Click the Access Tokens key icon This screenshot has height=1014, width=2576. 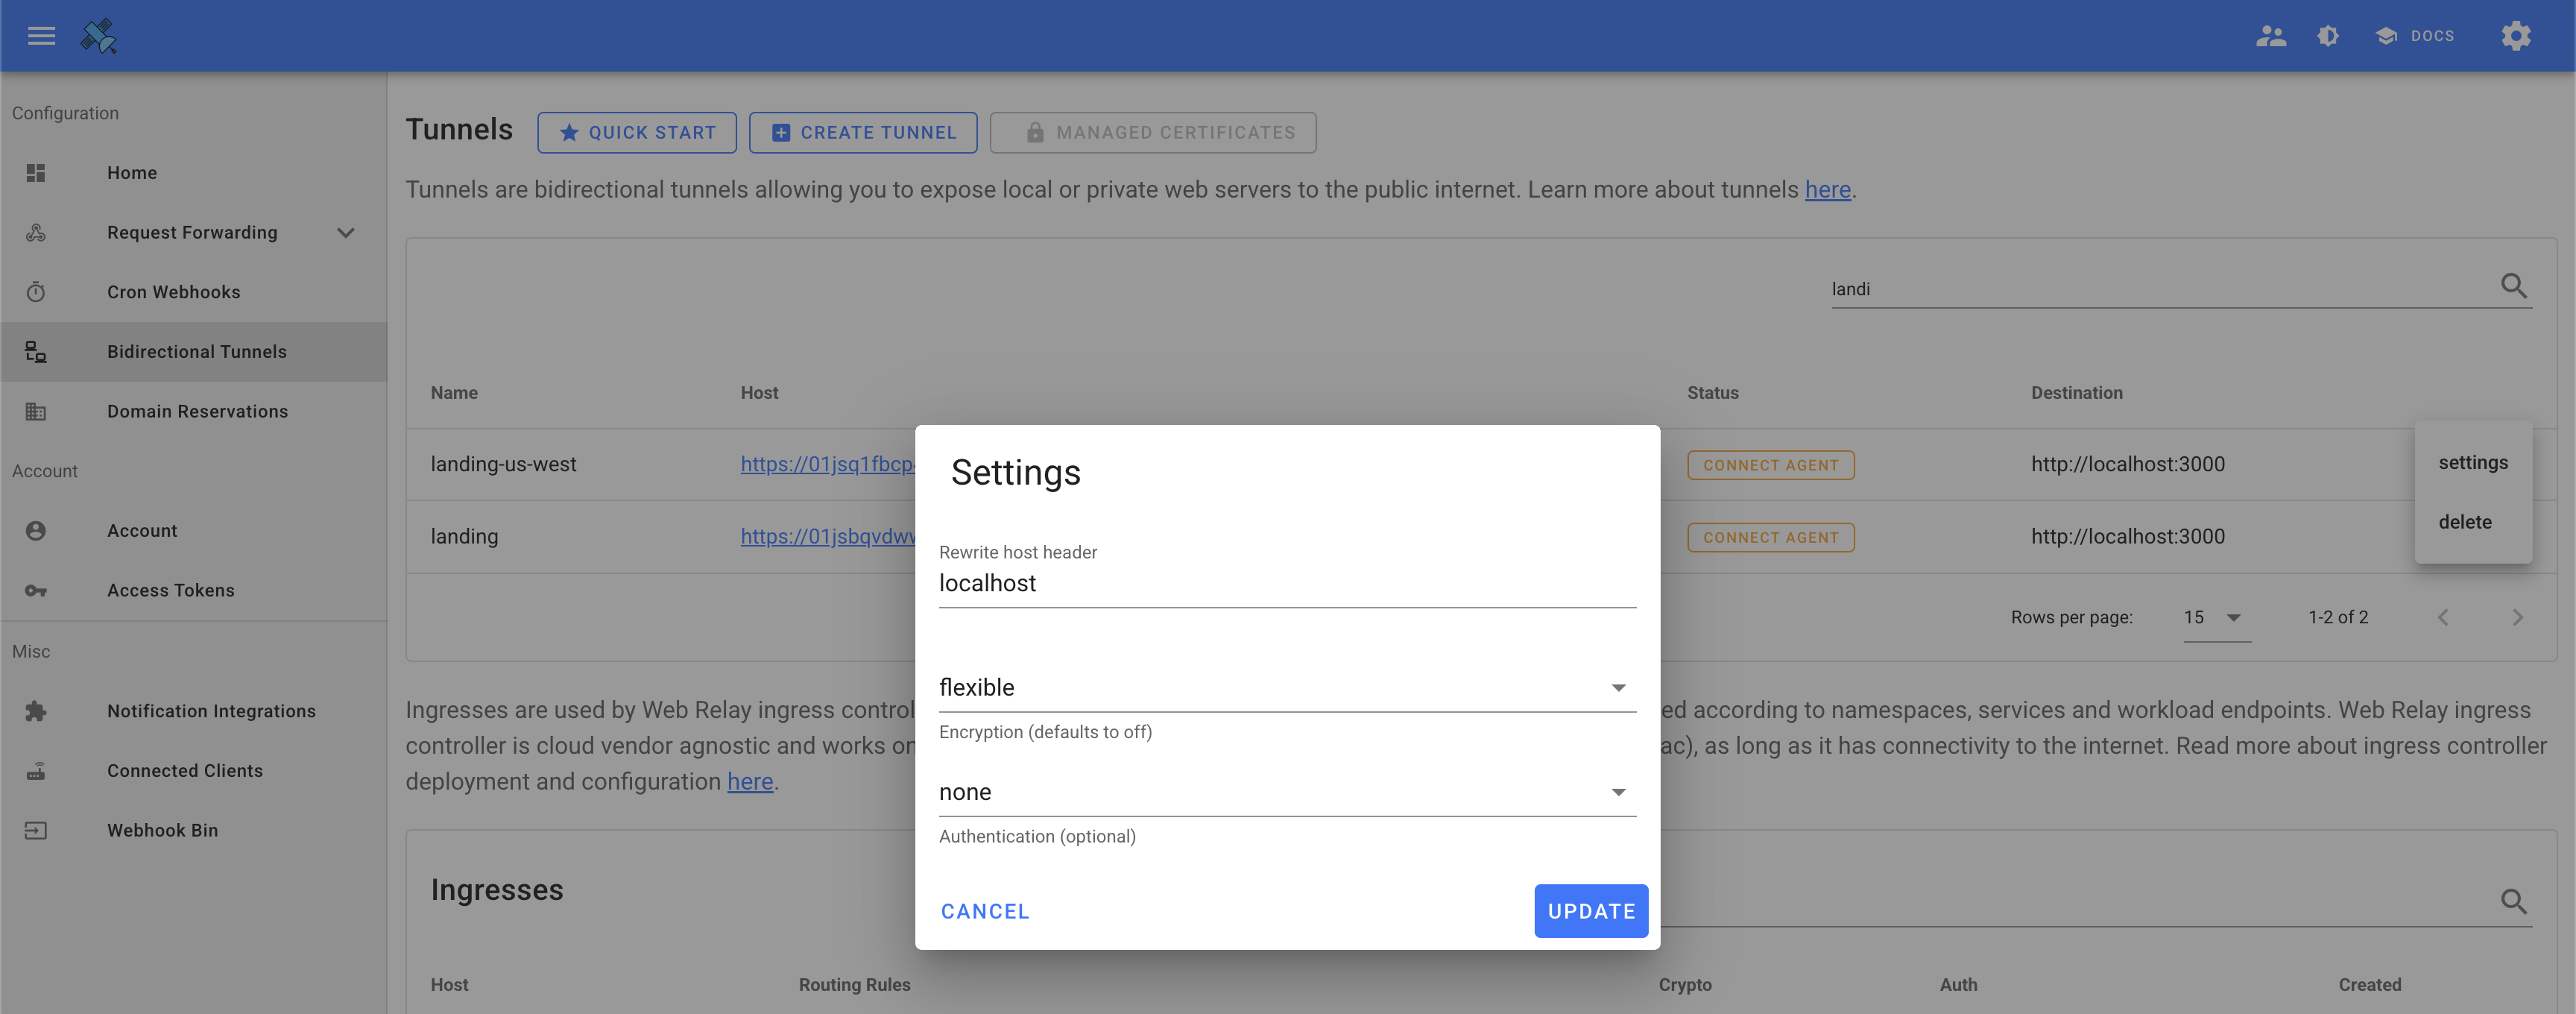(x=36, y=591)
